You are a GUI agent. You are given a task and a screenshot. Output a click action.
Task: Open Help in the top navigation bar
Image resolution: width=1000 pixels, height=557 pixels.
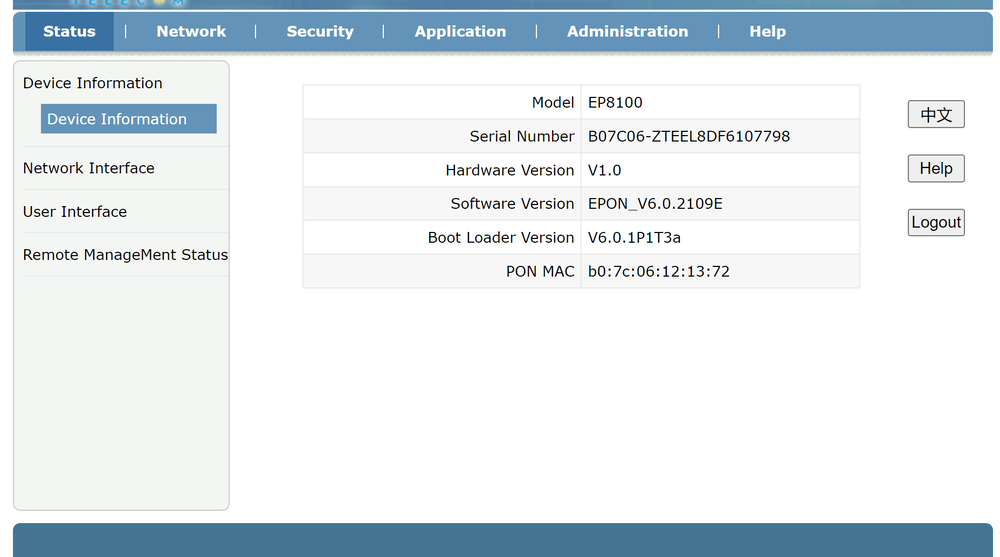point(767,31)
